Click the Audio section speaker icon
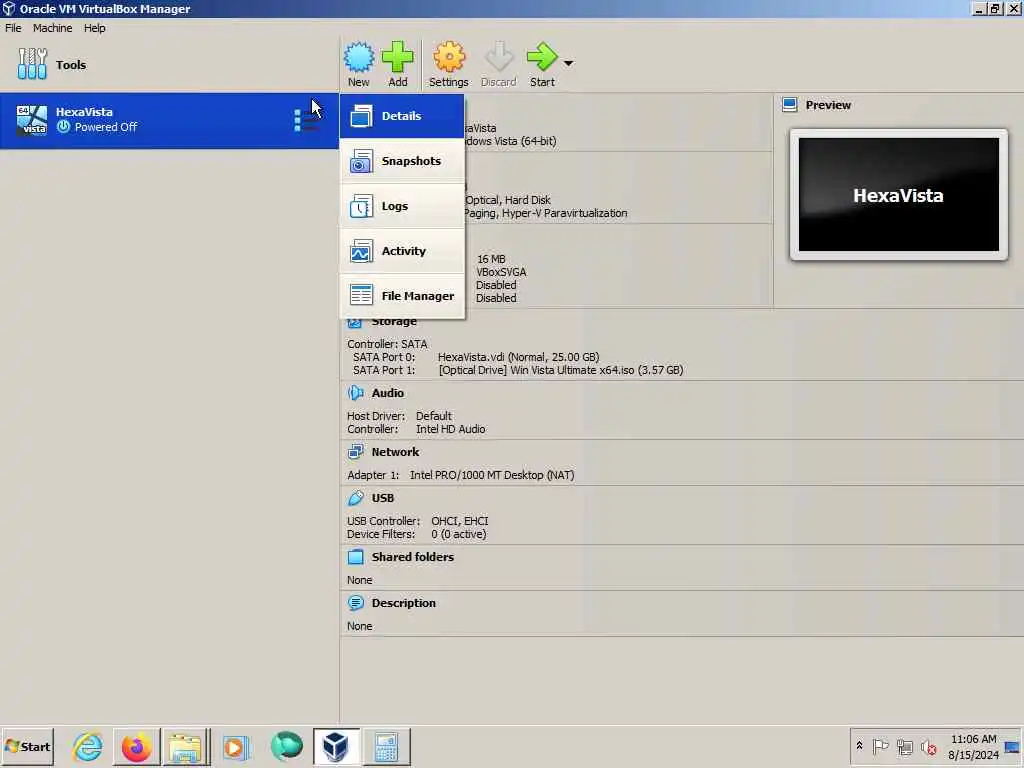1024x768 pixels. (356, 392)
